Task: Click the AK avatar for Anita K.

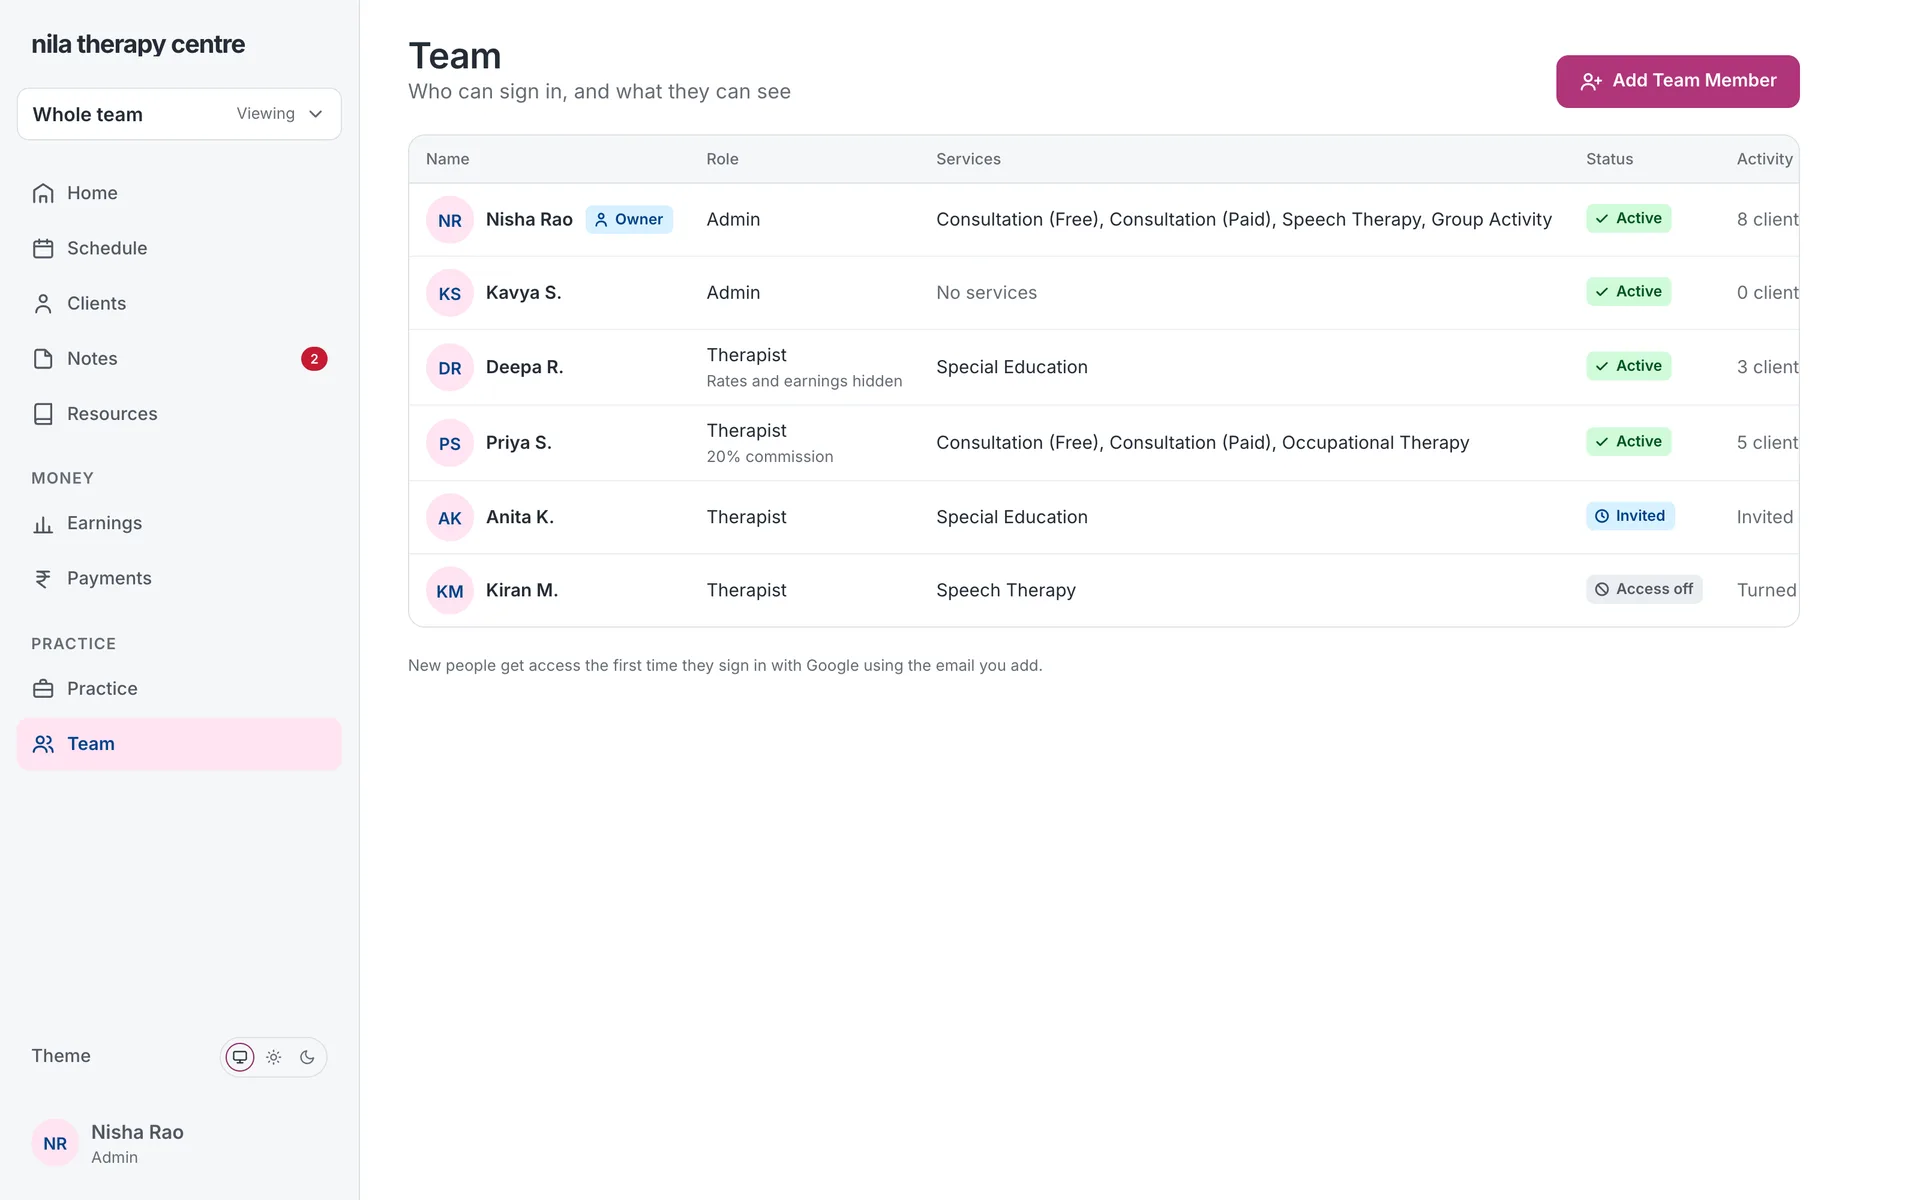Action: click(450, 517)
